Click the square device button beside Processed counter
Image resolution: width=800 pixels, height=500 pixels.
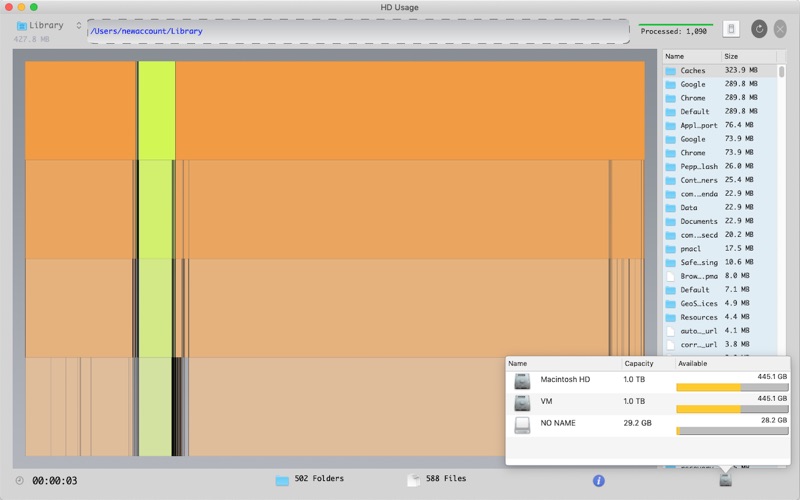pyautogui.click(x=731, y=29)
